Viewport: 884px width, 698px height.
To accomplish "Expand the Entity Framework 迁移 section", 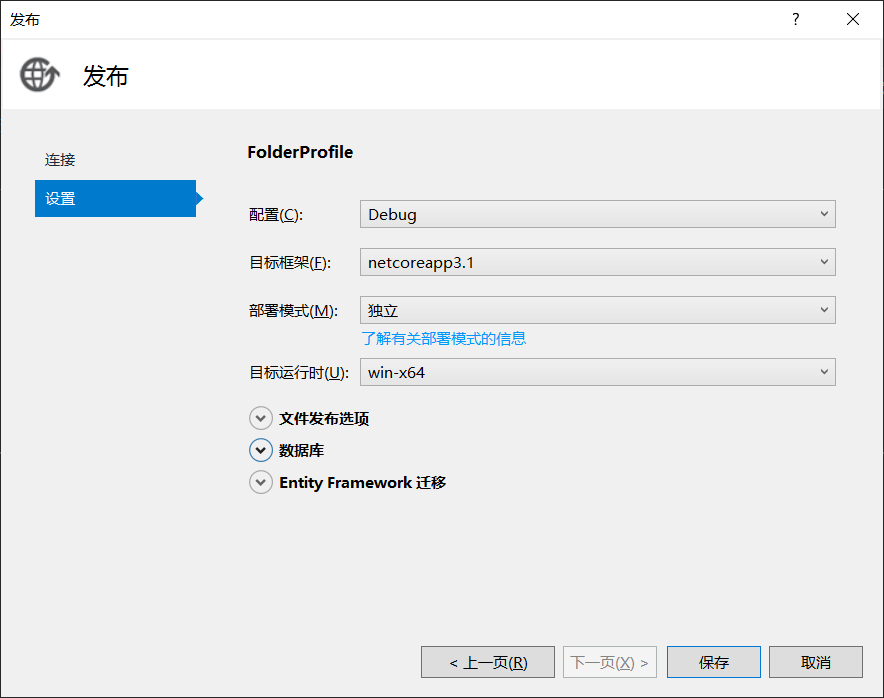I will (x=260, y=483).
